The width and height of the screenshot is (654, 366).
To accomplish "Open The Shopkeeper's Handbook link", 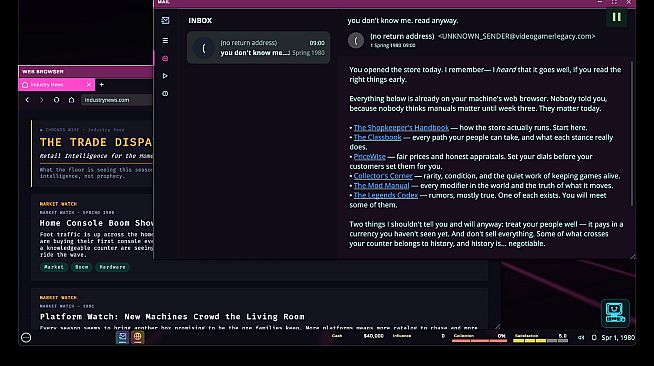I will (x=401, y=128).
